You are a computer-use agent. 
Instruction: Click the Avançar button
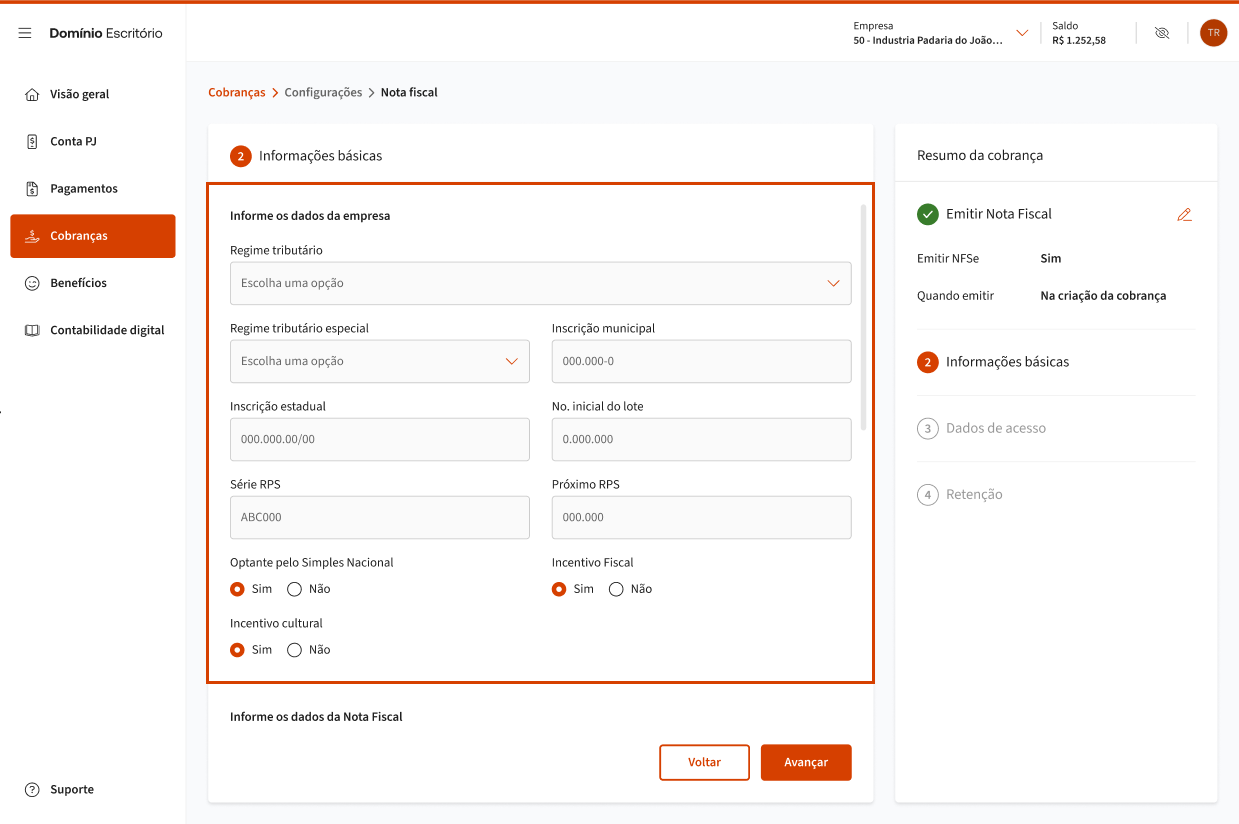pyautogui.click(x=806, y=762)
